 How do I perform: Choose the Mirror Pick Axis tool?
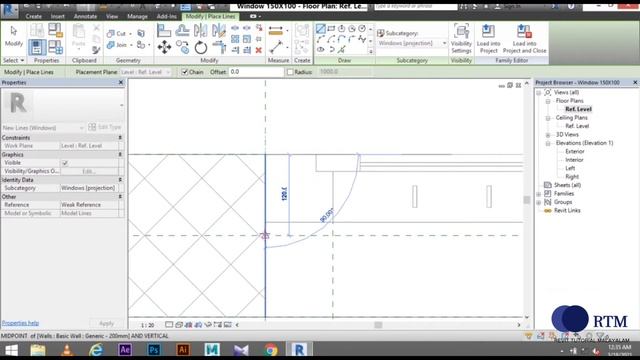[200, 30]
